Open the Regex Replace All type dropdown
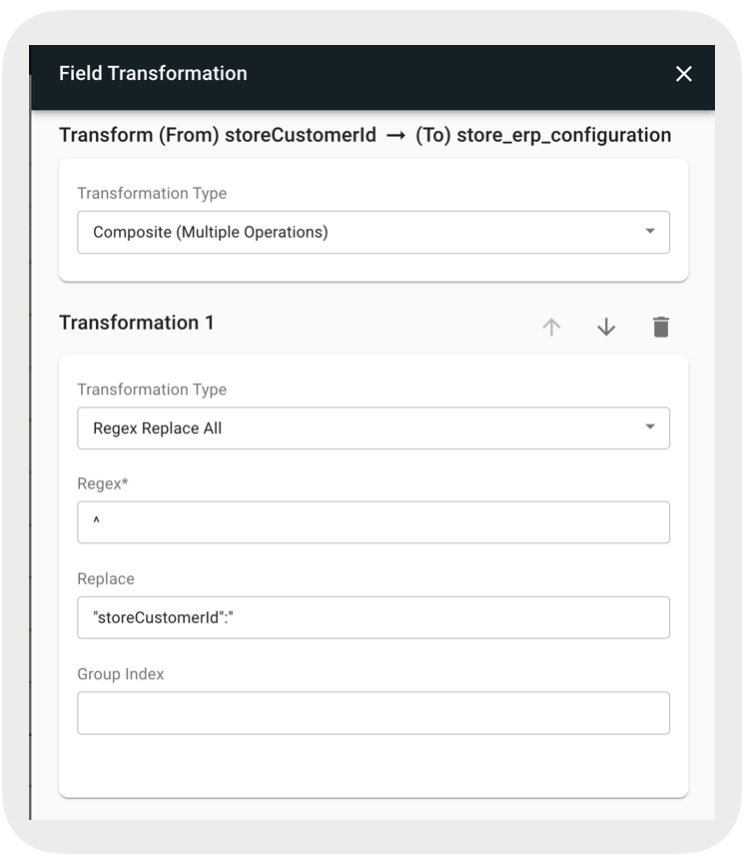The image size is (746, 860). click(373, 428)
